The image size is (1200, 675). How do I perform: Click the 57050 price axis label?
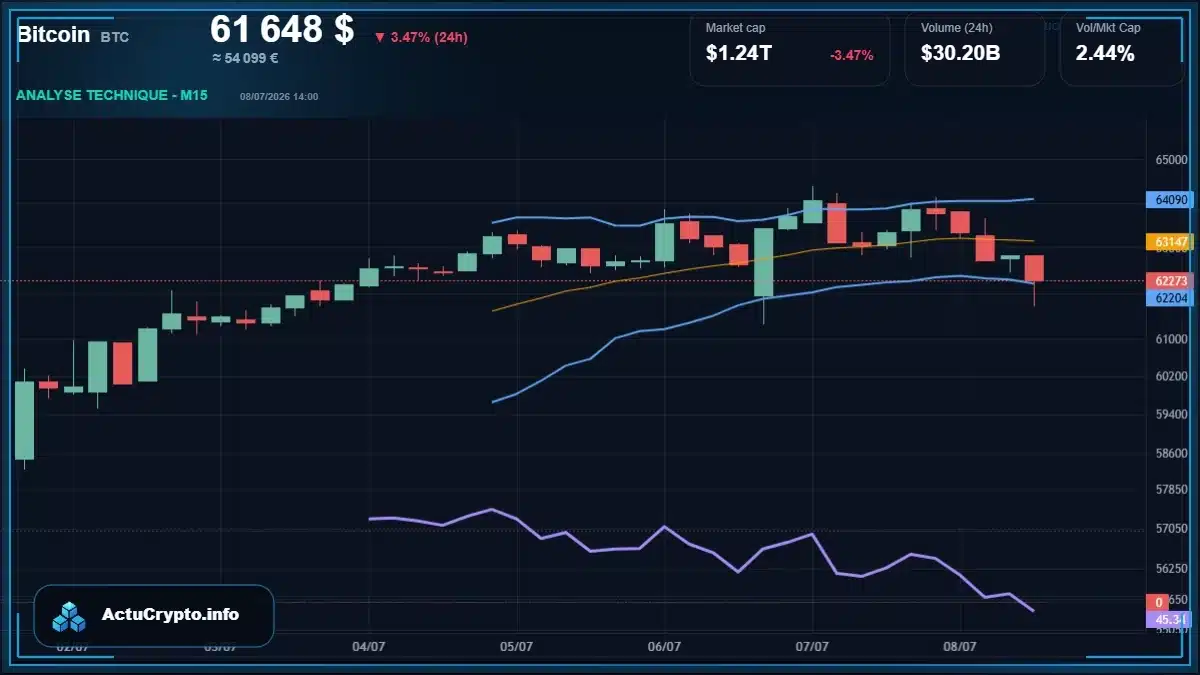coord(1171,528)
